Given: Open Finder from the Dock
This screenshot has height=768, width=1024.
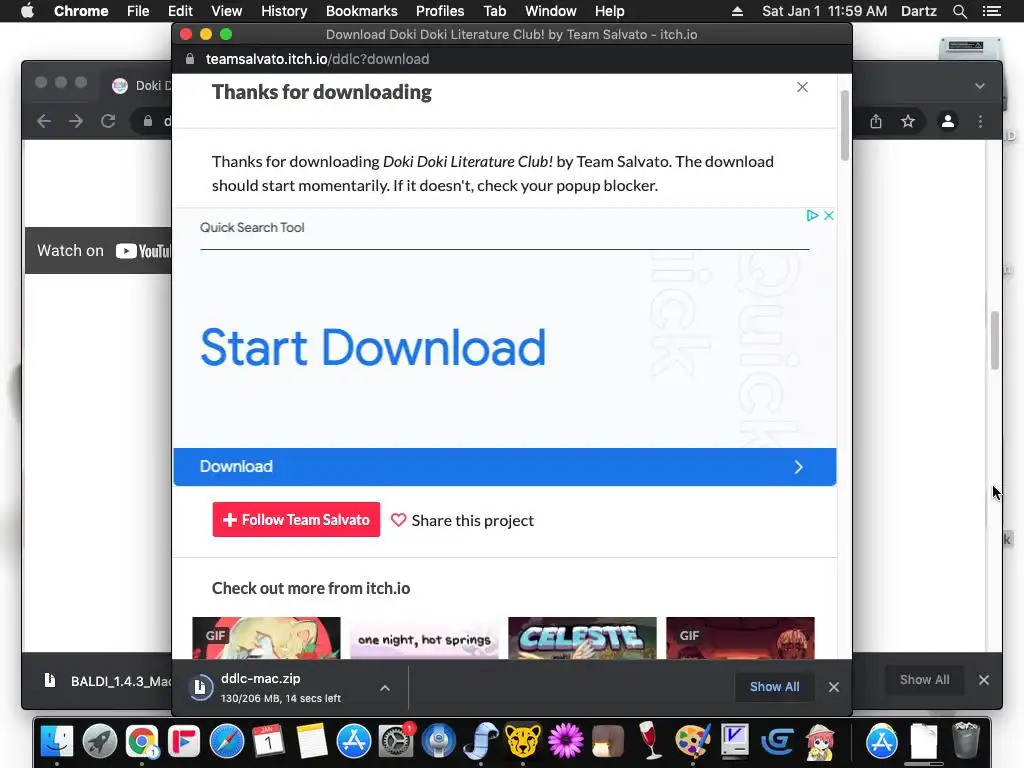Looking at the screenshot, I should tap(57, 741).
